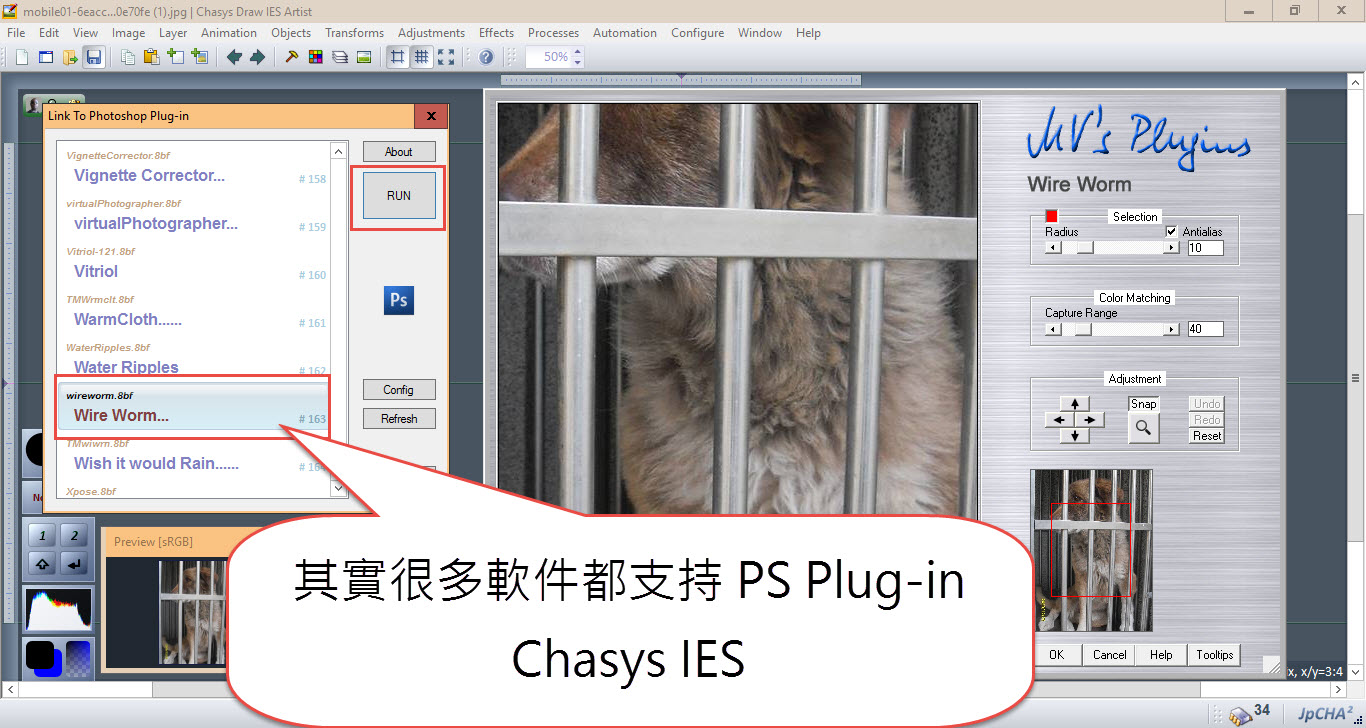This screenshot has width=1366, height=728.
Task: Click the Capture Range slider left arrow
Action: click(x=1052, y=329)
